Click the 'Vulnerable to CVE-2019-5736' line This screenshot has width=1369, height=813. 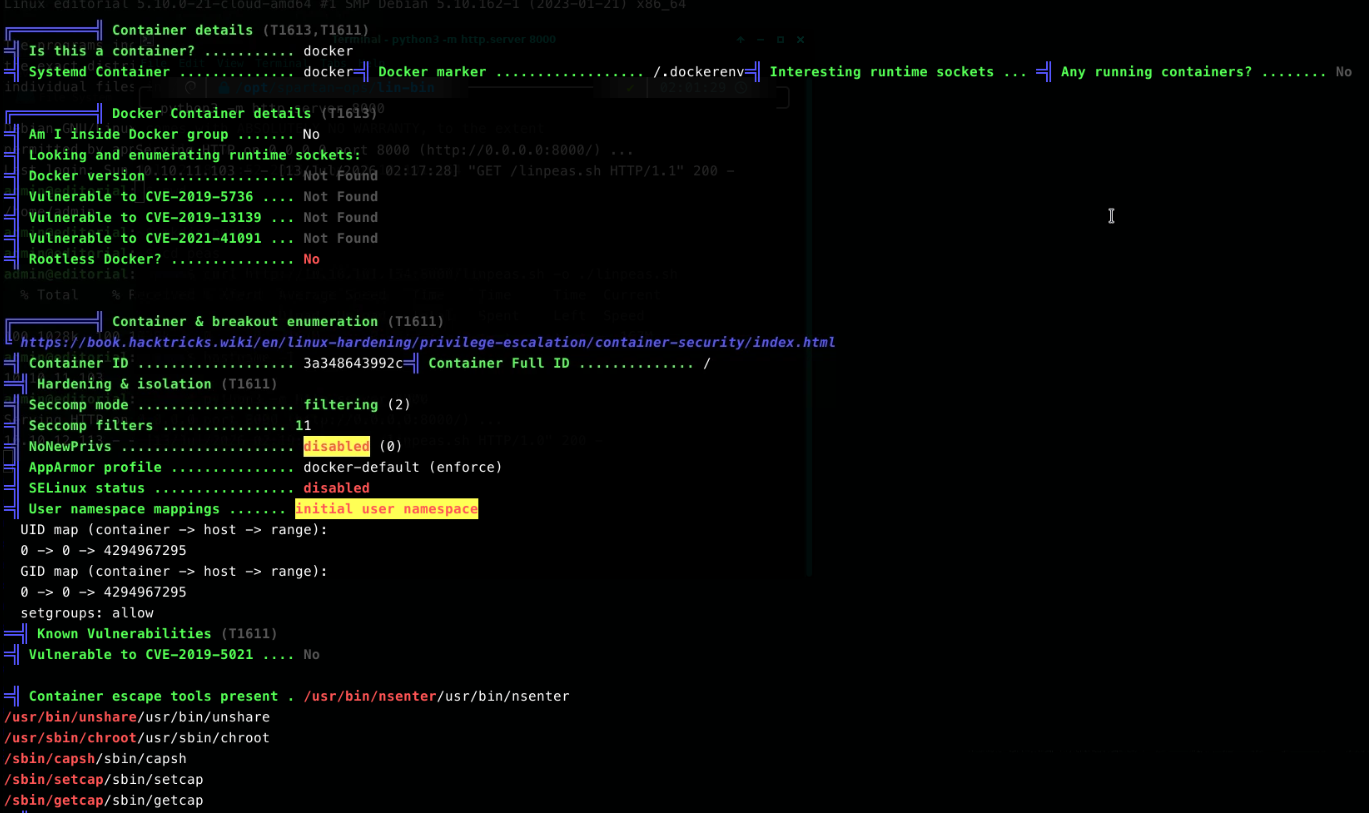coord(203,197)
